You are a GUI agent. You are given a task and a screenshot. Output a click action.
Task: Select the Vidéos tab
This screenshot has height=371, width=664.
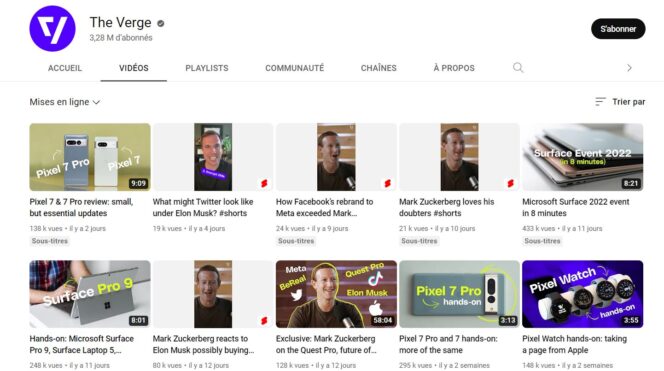pyautogui.click(x=134, y=68)
